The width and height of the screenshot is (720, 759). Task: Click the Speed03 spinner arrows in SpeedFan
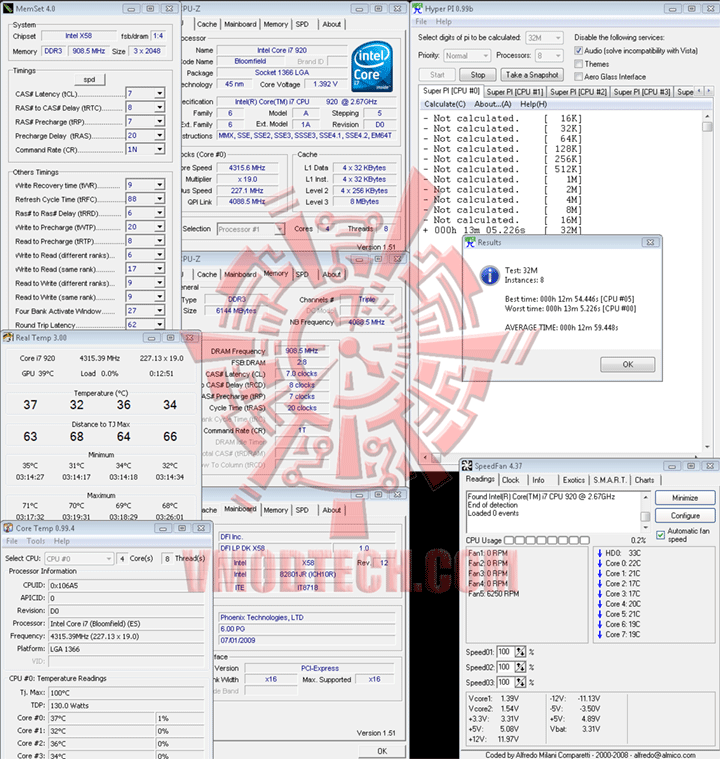520,682
